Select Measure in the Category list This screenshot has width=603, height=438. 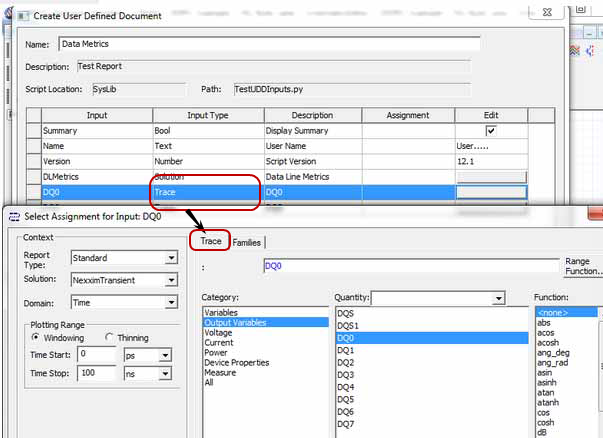tap(220, 373)
